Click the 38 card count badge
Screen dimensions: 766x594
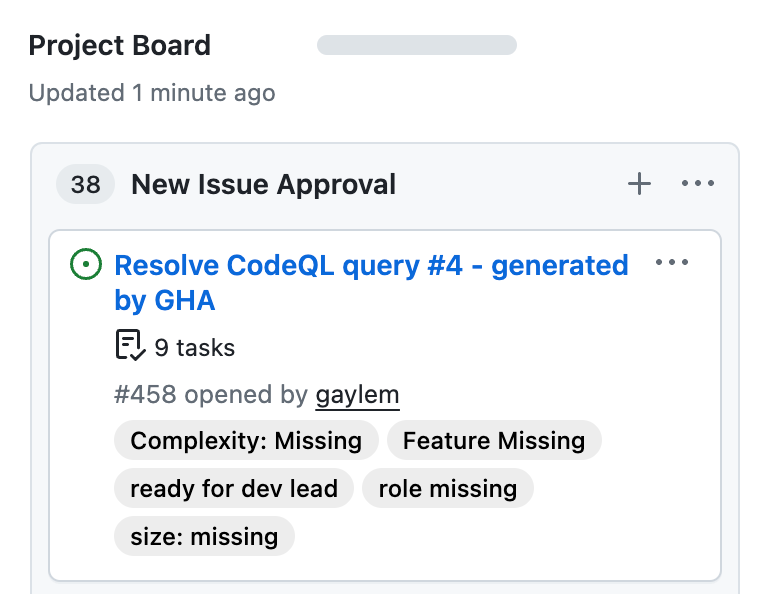click(86, 185)
